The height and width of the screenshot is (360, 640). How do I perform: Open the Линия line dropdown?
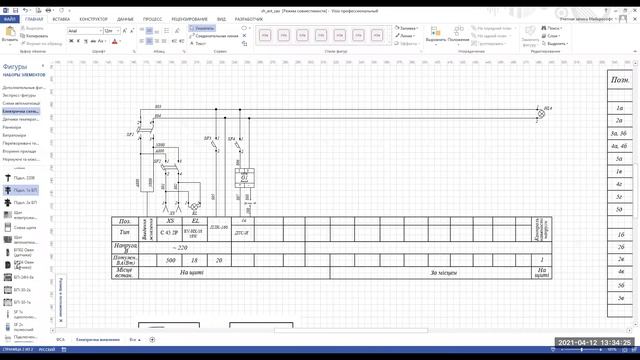pyautogui.click(x=405, y=36)
